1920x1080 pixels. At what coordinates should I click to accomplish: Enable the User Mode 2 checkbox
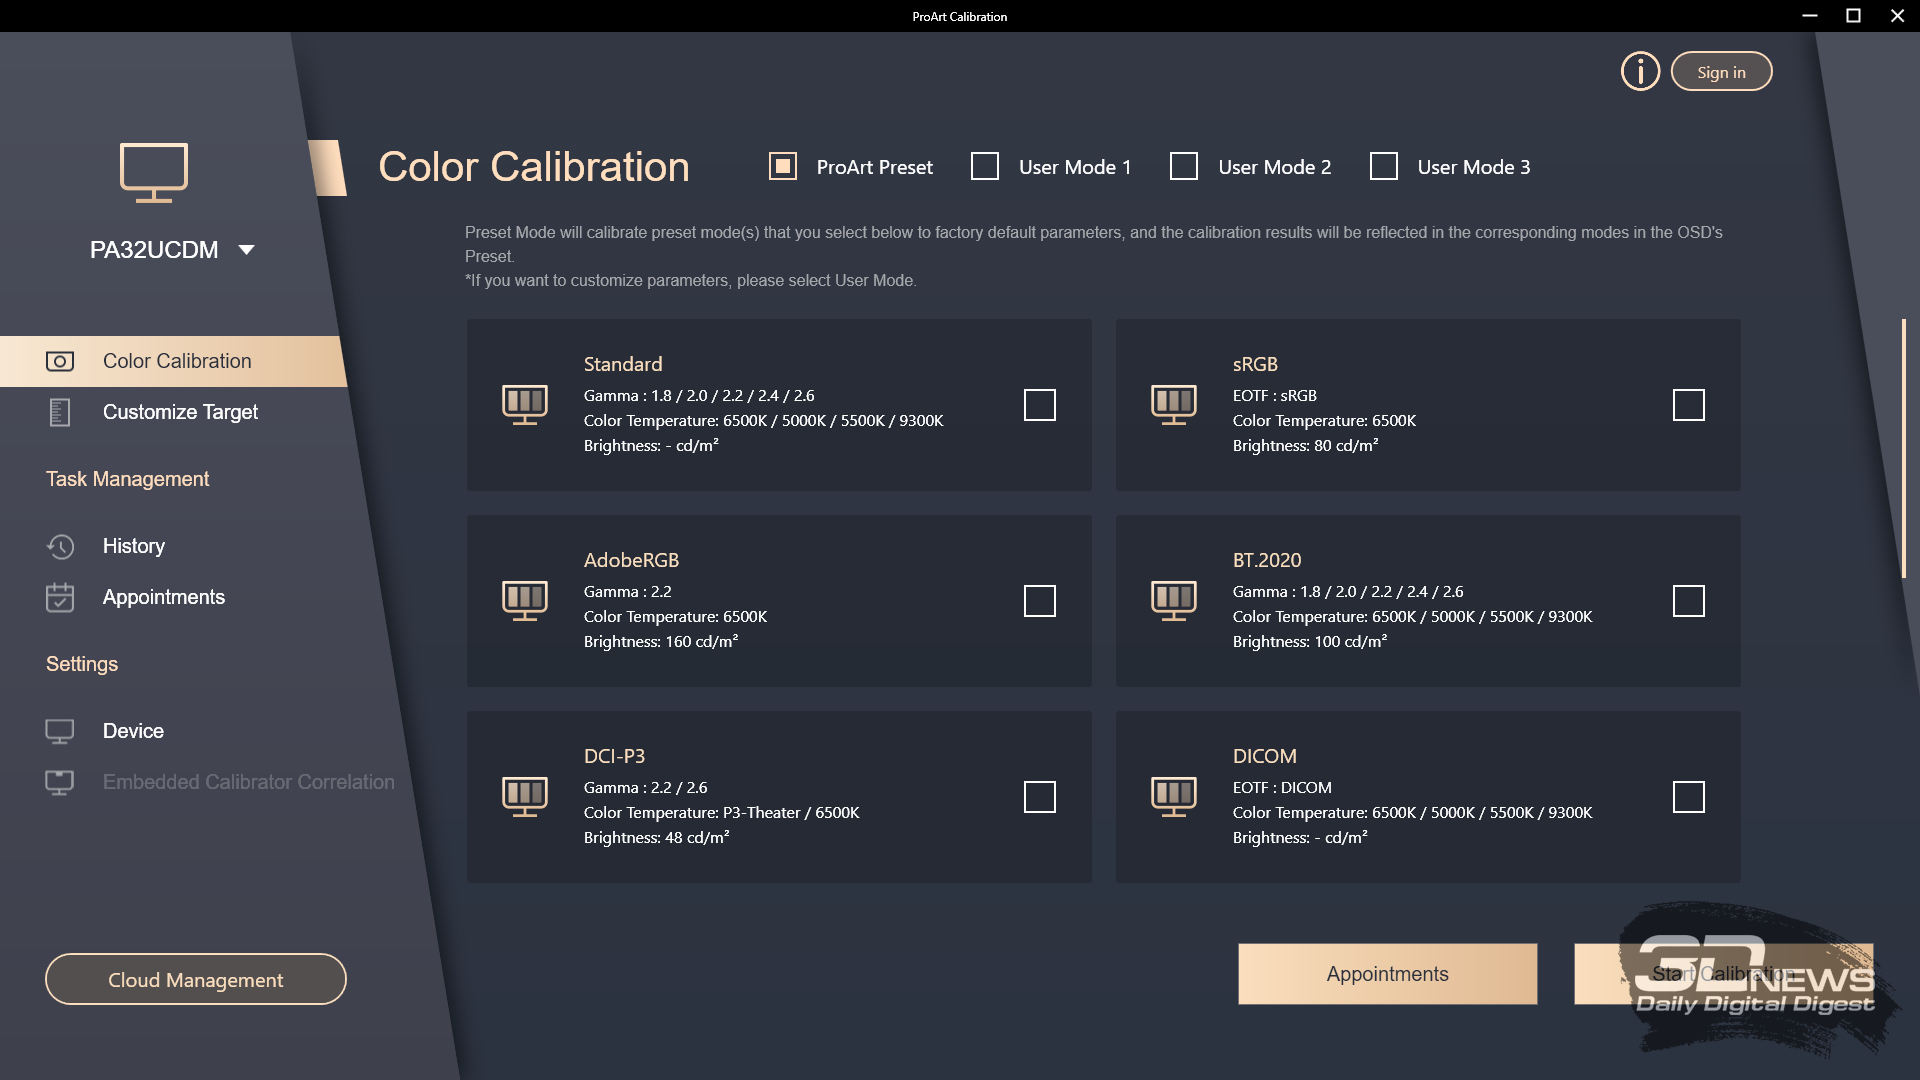point(1184,166)
